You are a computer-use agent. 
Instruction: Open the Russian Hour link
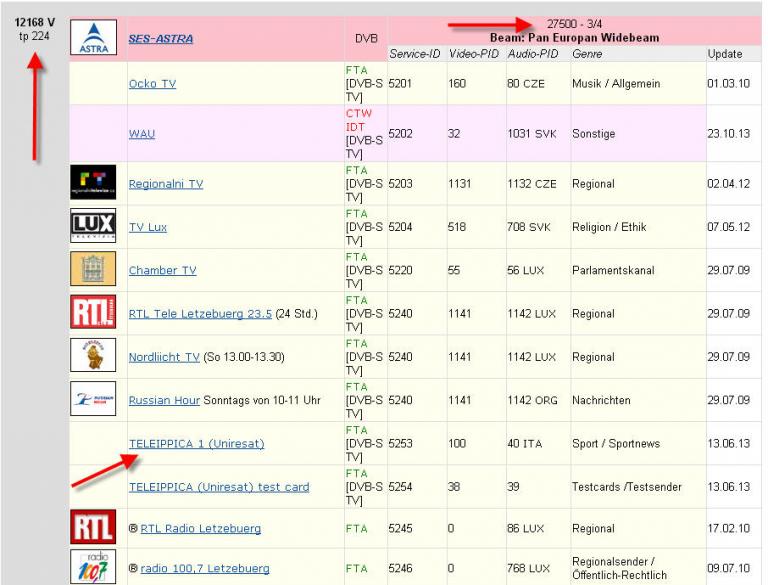click(164, 400)
